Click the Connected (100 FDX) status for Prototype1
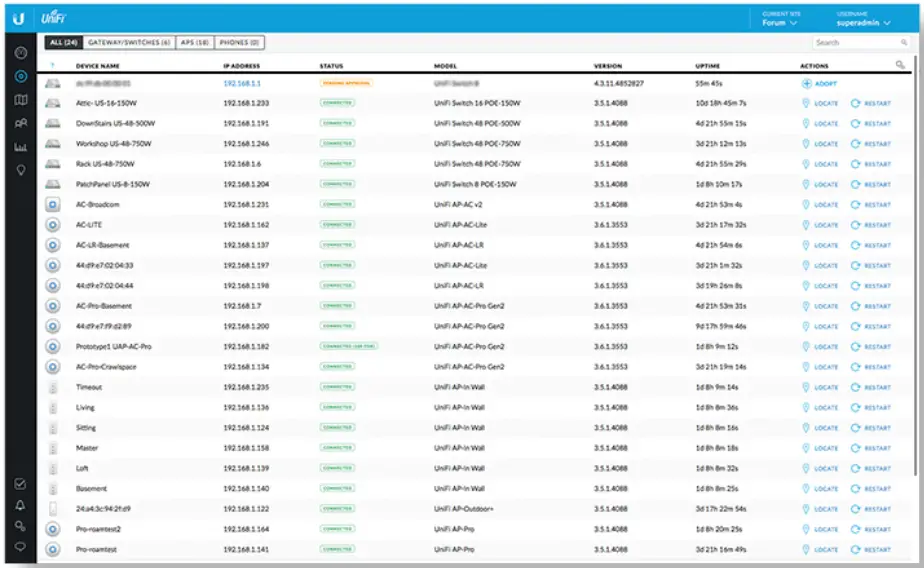 [349, 346]
